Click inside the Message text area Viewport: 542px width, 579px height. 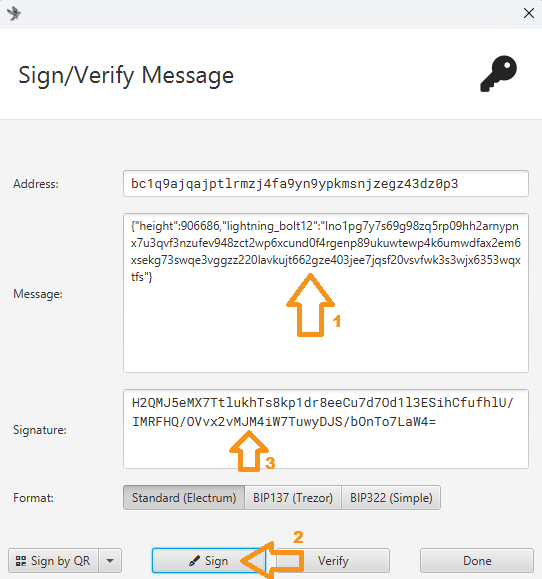click(326, 293)
